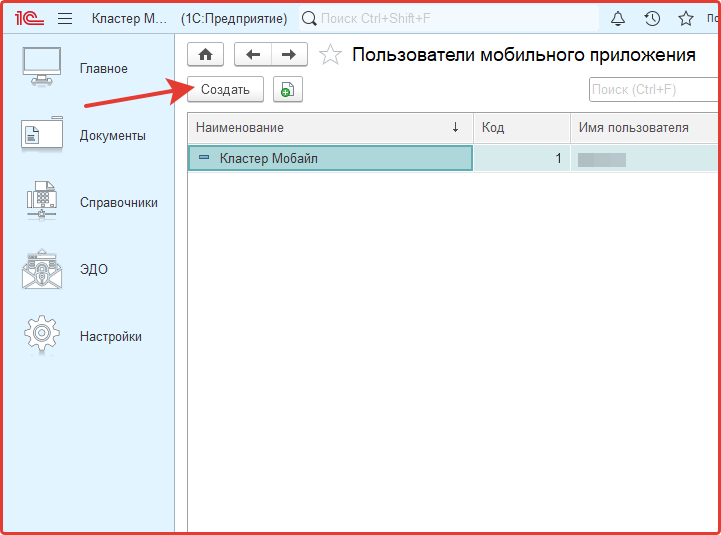Image resolution: width=721 pixels, height=535 pixels.
Task: Open the Настройки section
Action: tap(111, 337)
